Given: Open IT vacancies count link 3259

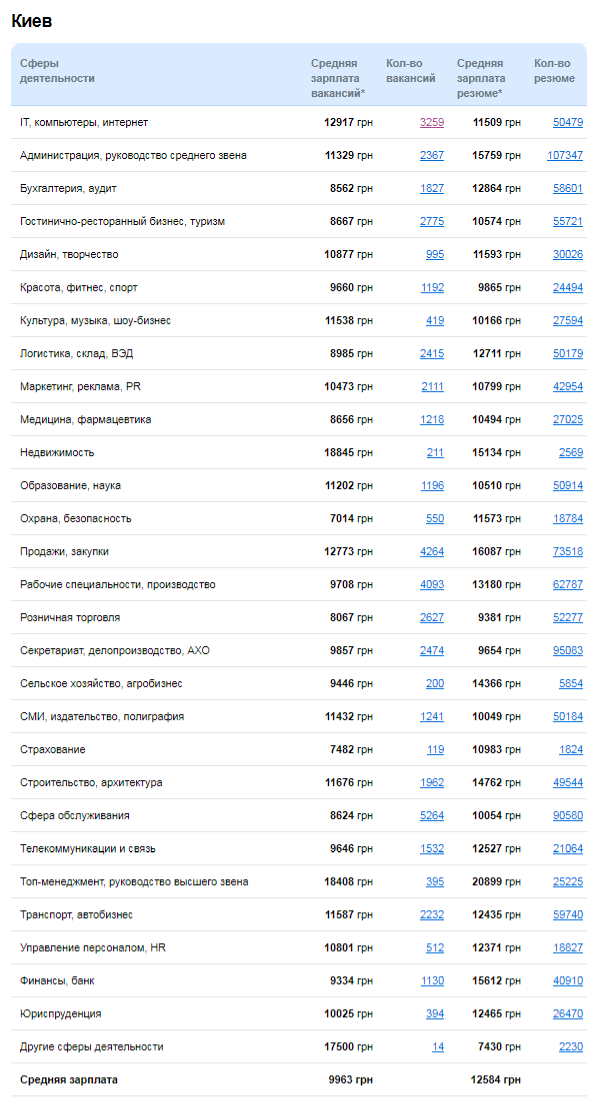Looking at the screenshot, I should click(432, 122).
